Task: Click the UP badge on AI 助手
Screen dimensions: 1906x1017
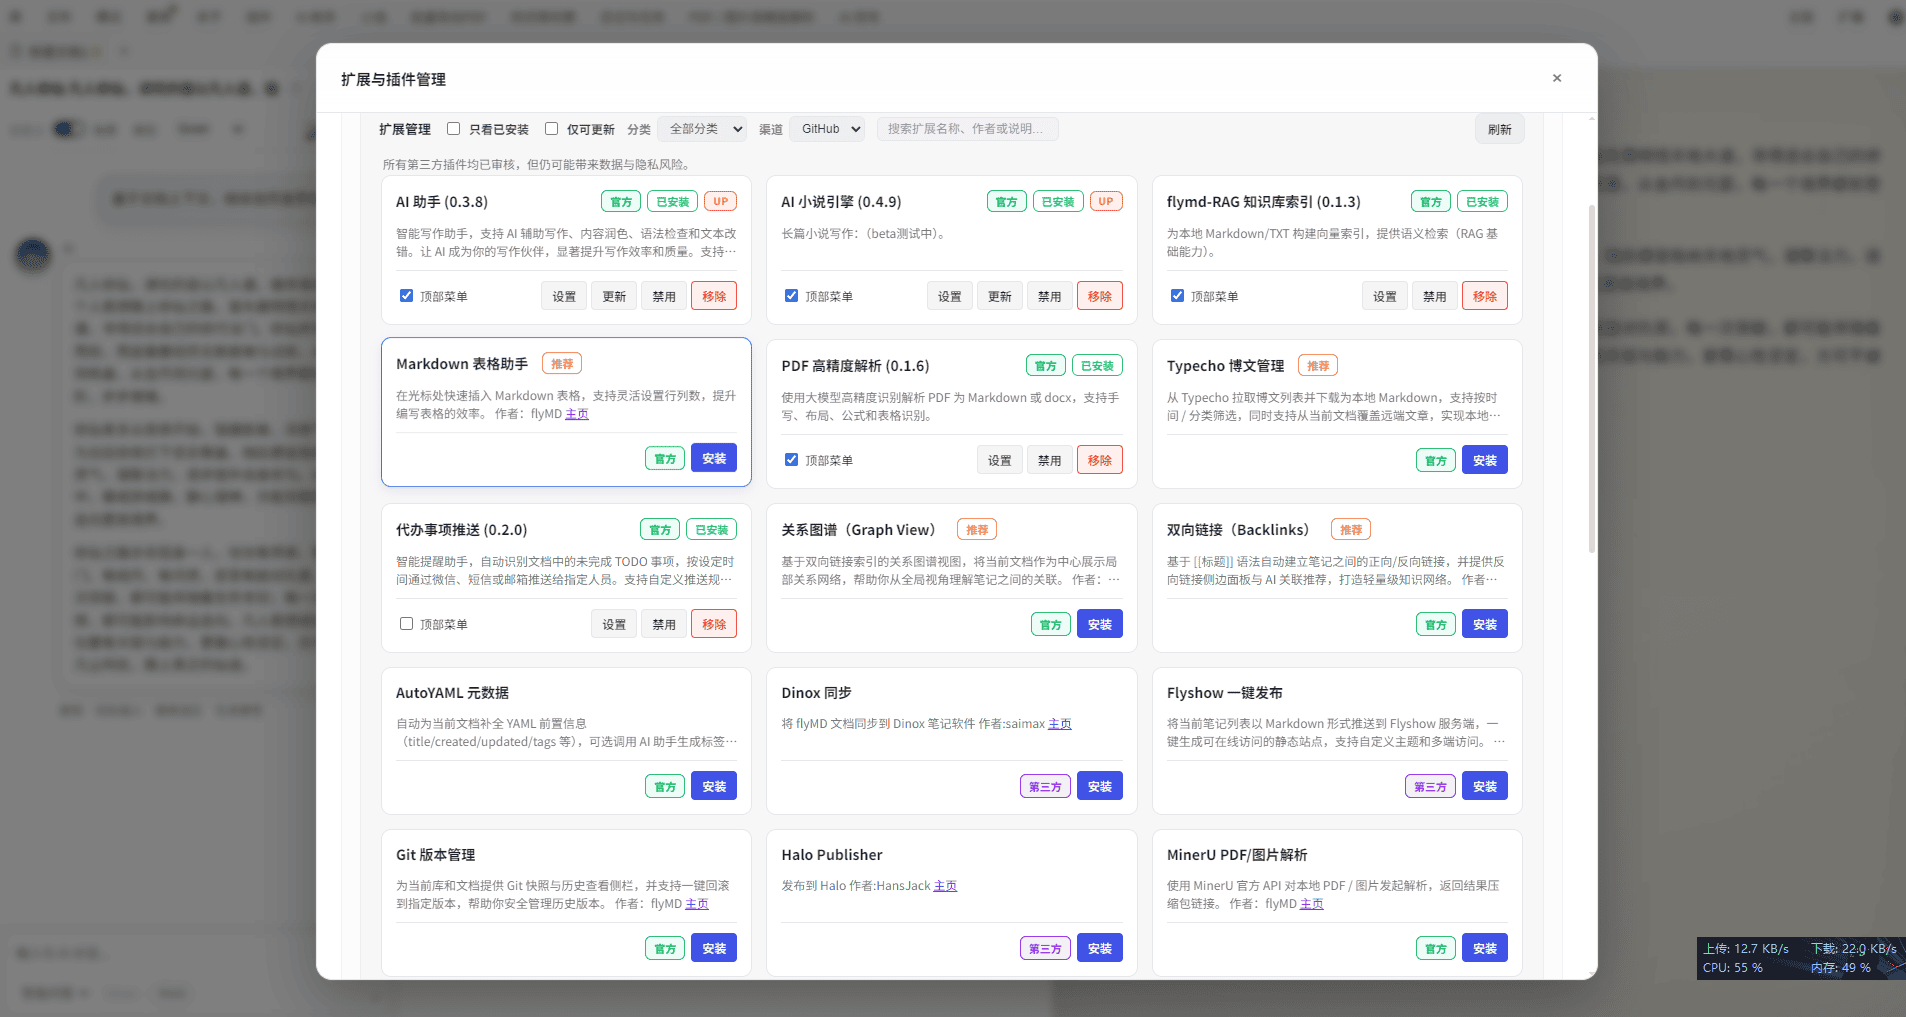Action: (x=720, y=201)
